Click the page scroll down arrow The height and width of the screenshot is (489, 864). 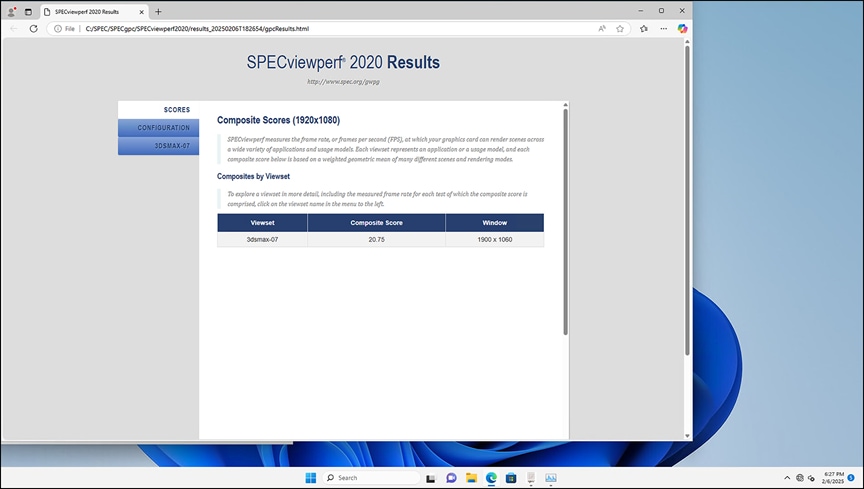[687, 436]
